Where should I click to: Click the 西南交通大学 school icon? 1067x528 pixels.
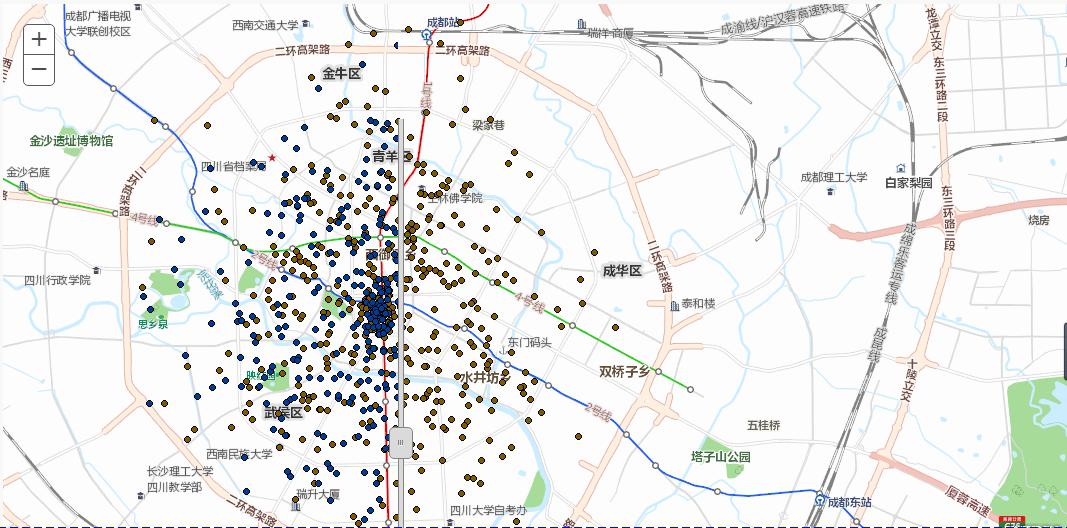(x=306, y=24)
